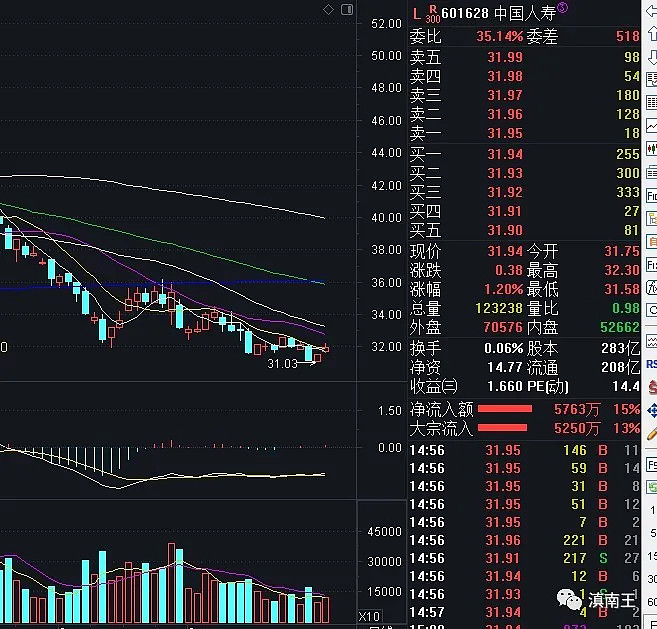The width and height of the screenshot is (657, 629).
Task: Click the 最高 value 32.30
Action: click(622, 270)
